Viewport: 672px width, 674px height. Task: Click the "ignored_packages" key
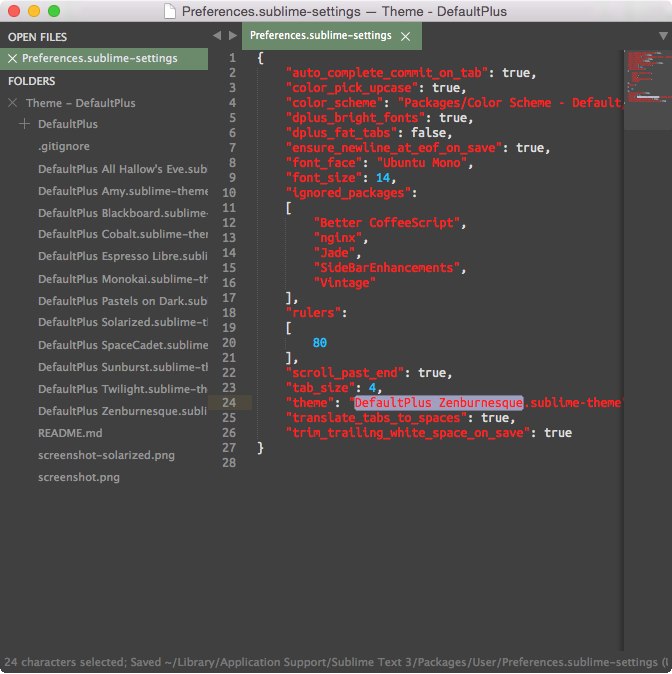pos(348,193)
